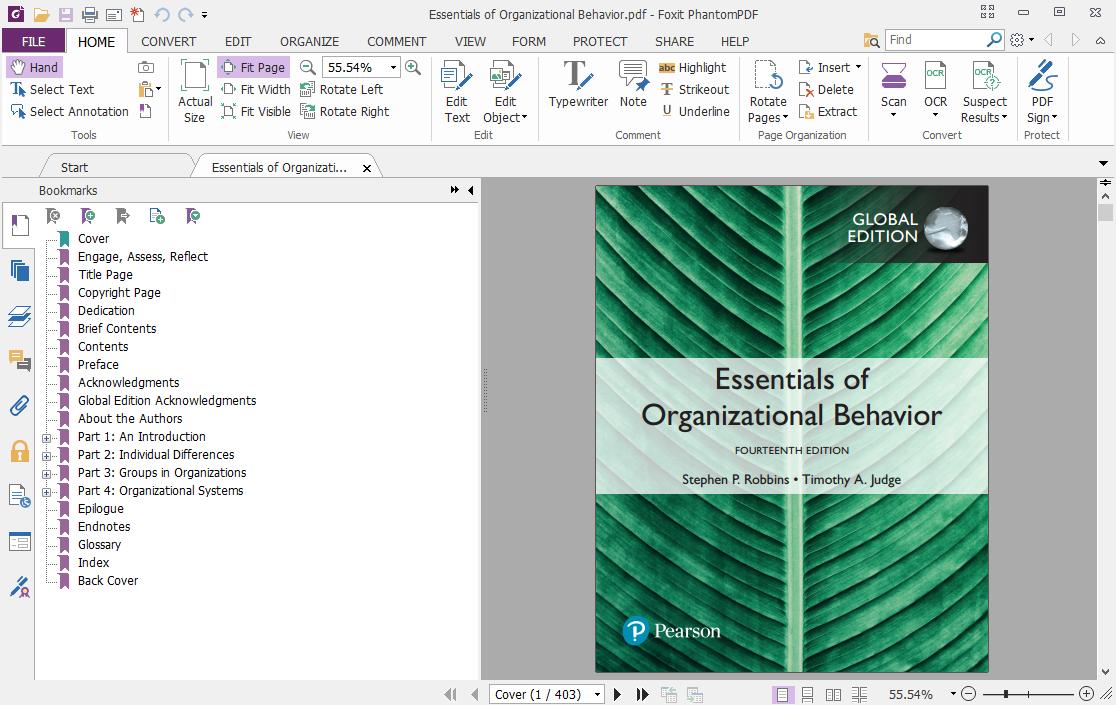Open the Rotate Pages dropdown
This screenshot has height=705, width=1116.
(x=767, y=92)
